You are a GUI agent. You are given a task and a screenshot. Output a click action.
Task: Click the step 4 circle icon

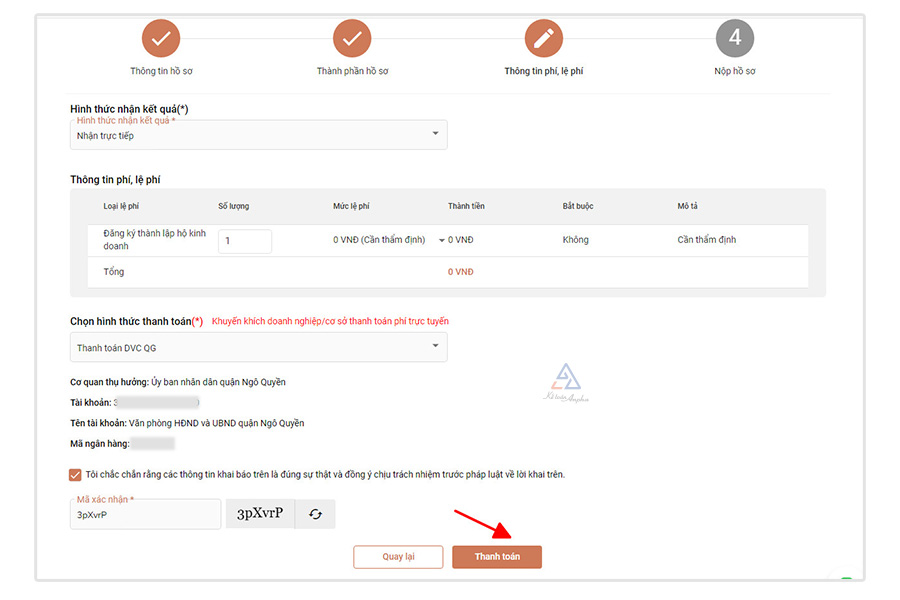[x=735, y=38]
